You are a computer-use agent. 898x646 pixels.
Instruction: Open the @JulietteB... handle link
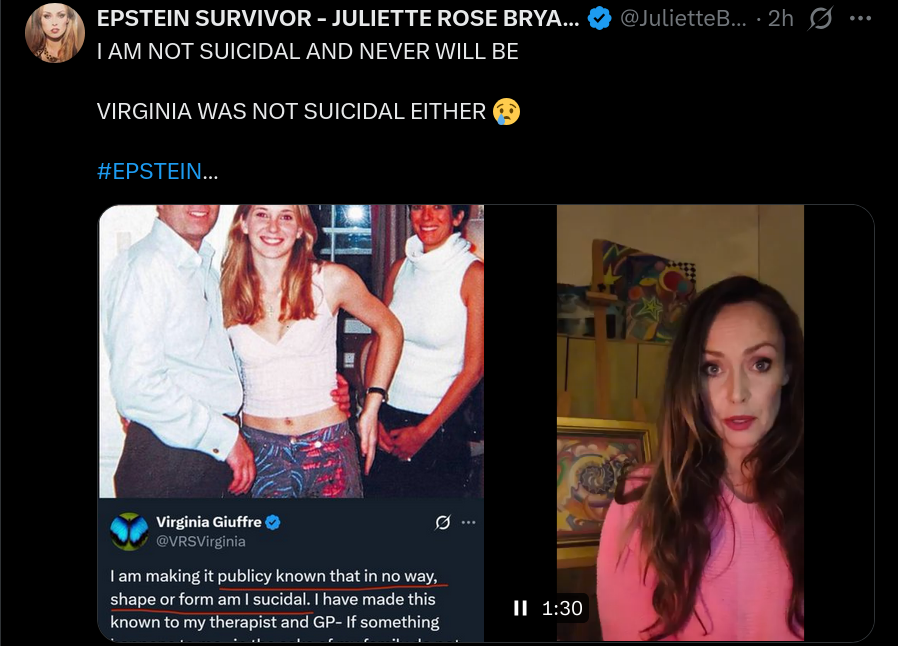point(683,18)
